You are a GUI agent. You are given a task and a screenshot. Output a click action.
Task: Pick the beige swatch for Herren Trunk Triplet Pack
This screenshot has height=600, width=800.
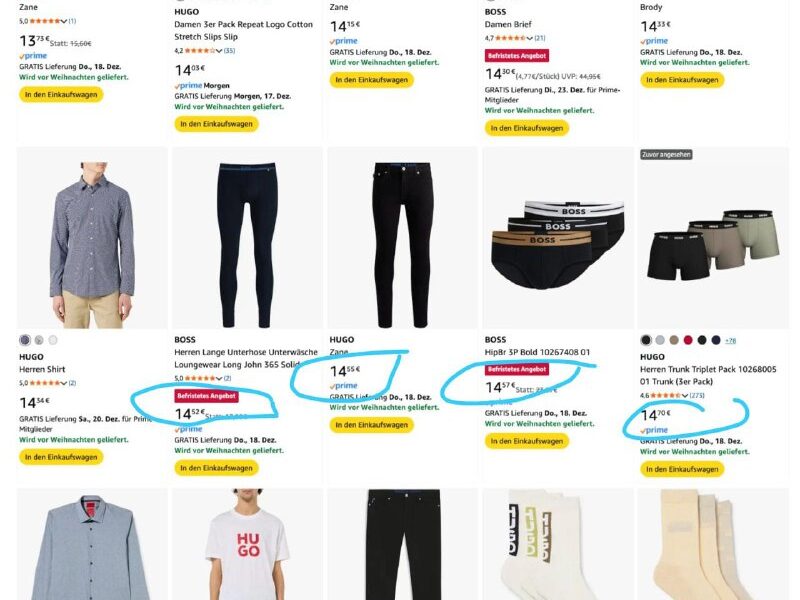coord(674,340)
